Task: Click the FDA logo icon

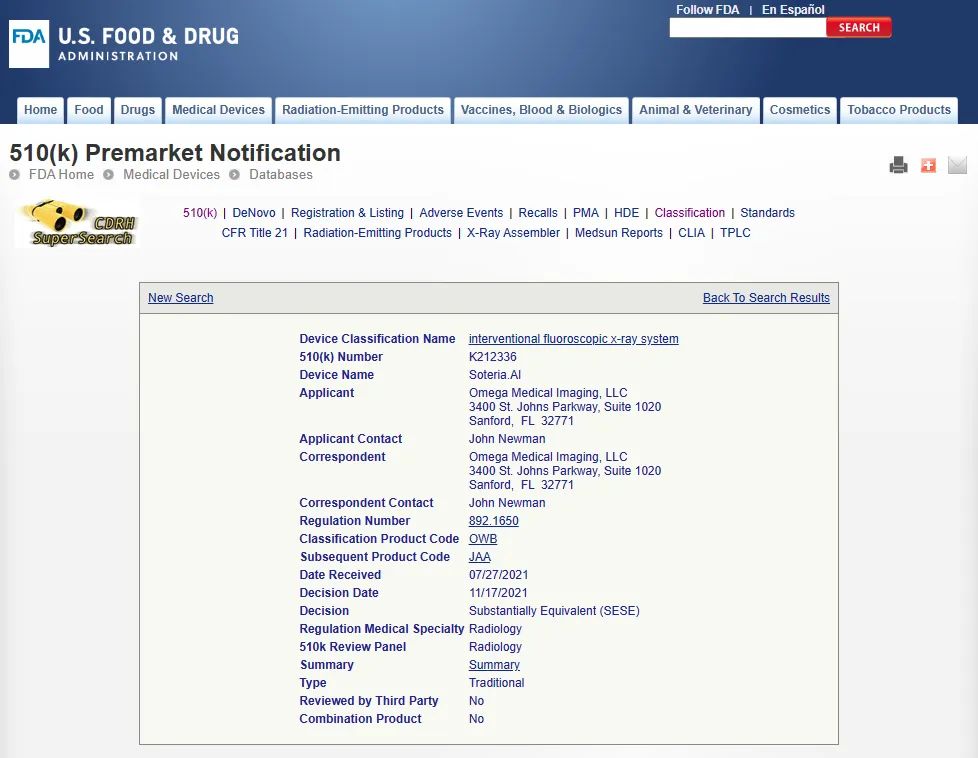Action: coord(29,44)
